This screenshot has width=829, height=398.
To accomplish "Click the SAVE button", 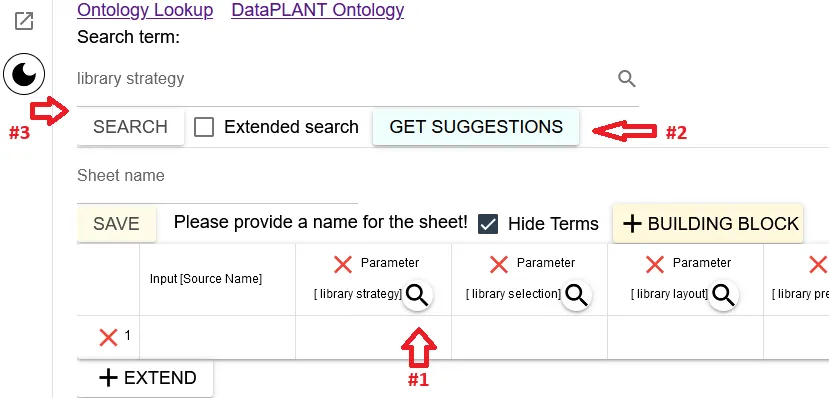I will pyautogui.click(x=116, y=224).
